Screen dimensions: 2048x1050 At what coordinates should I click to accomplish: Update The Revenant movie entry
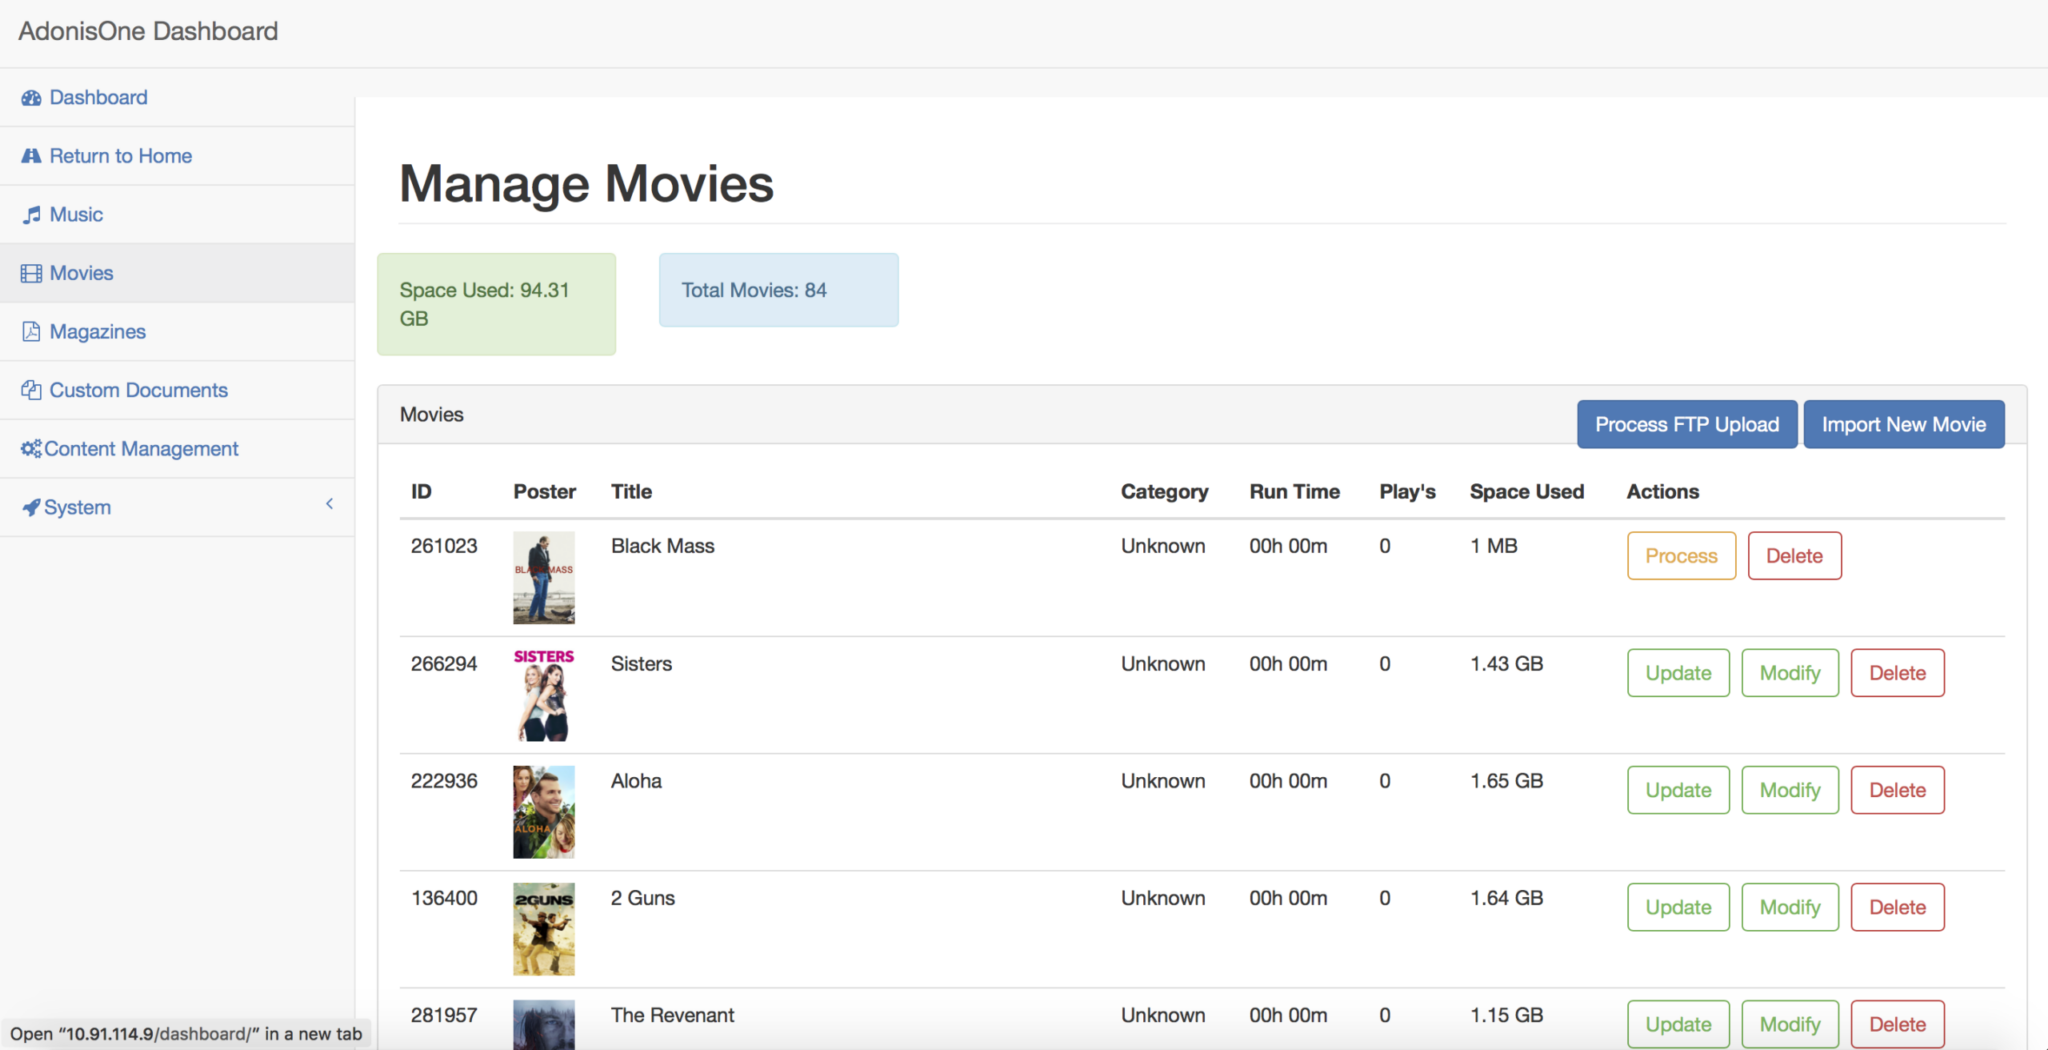1678,1024
